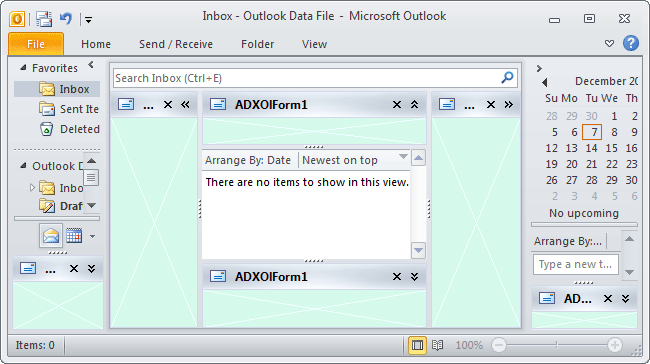The image size is (650, 364).
Task: Collapse the Outlook Data File tree
Action: [x=24, y=165]
